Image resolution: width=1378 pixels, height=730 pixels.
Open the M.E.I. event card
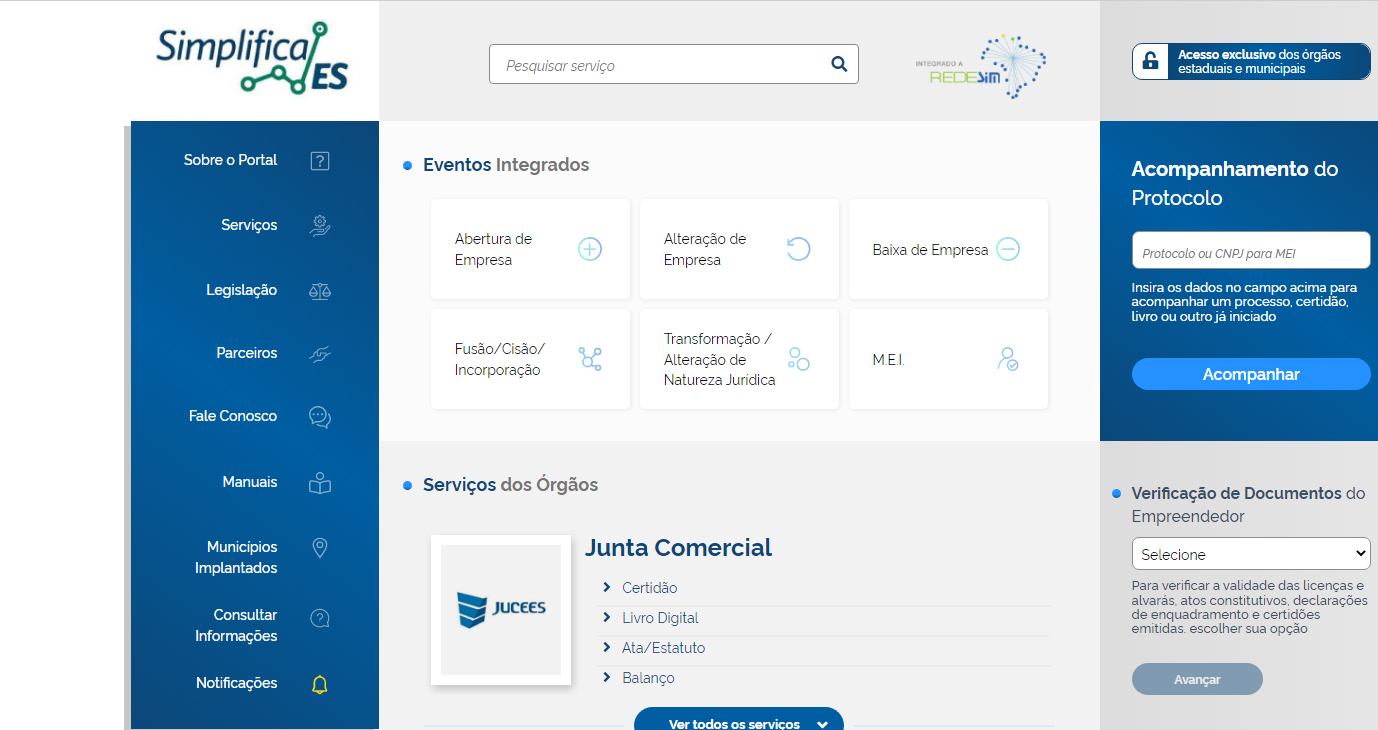coord(947,359)
